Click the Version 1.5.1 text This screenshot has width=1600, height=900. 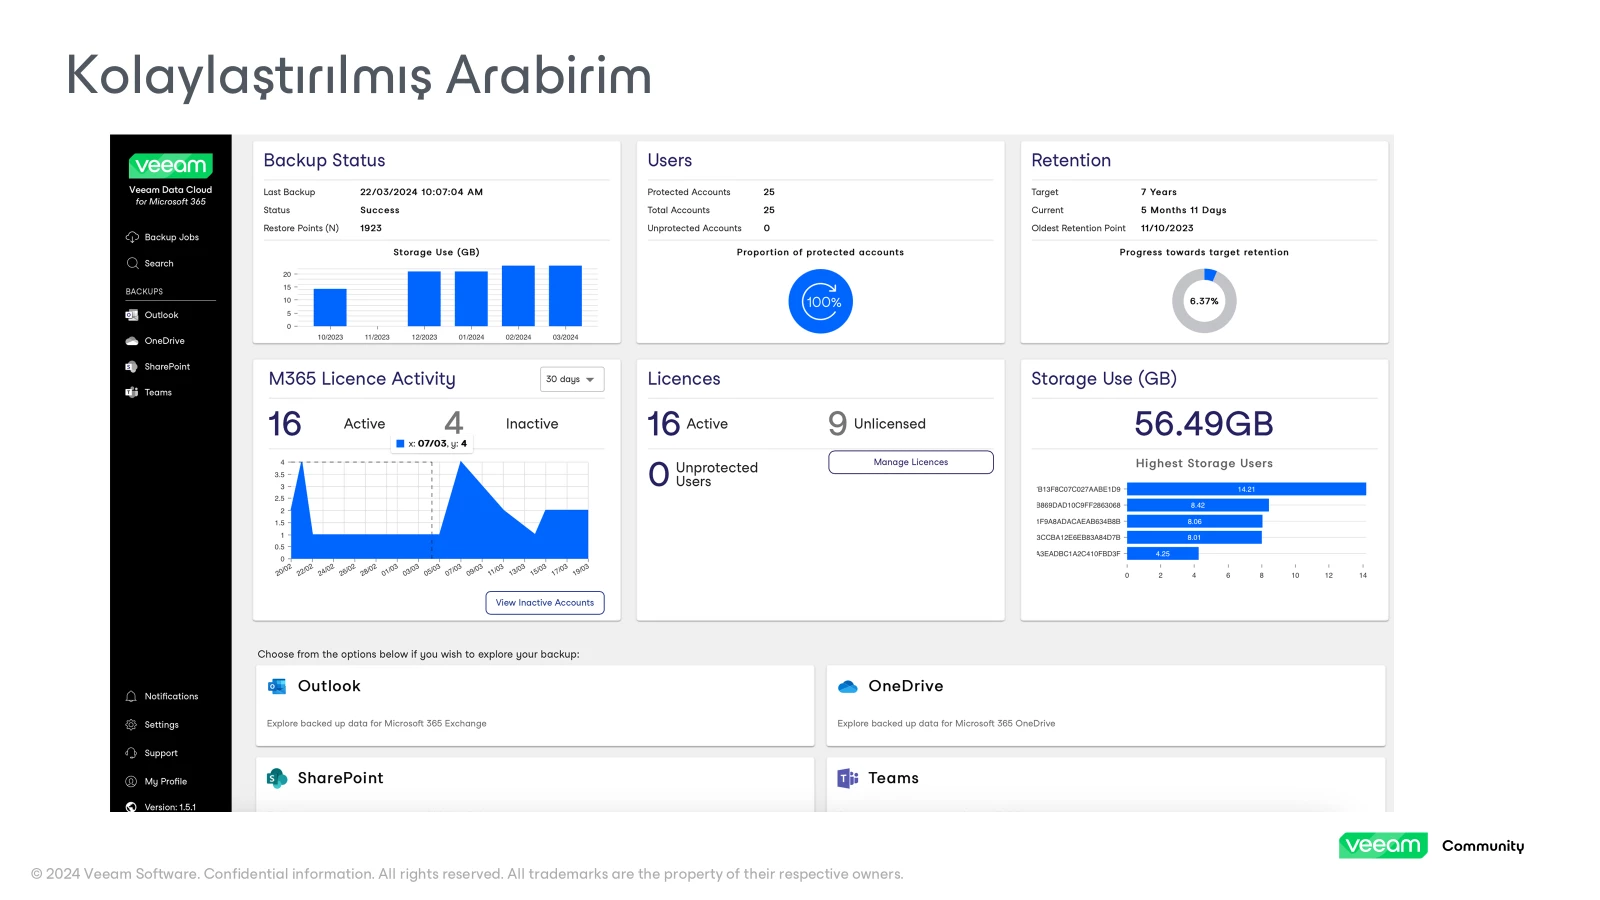click(x=170, y=807)
